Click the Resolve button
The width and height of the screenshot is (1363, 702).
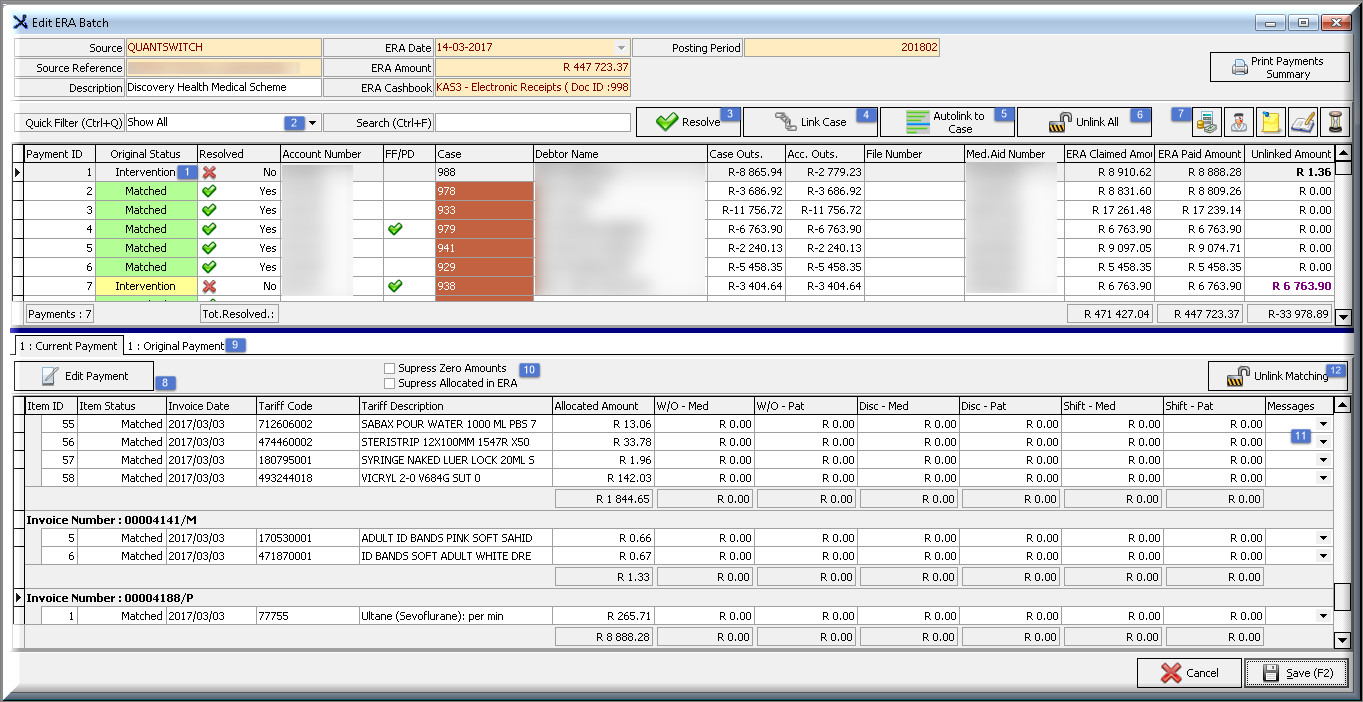tap(688, 122)
